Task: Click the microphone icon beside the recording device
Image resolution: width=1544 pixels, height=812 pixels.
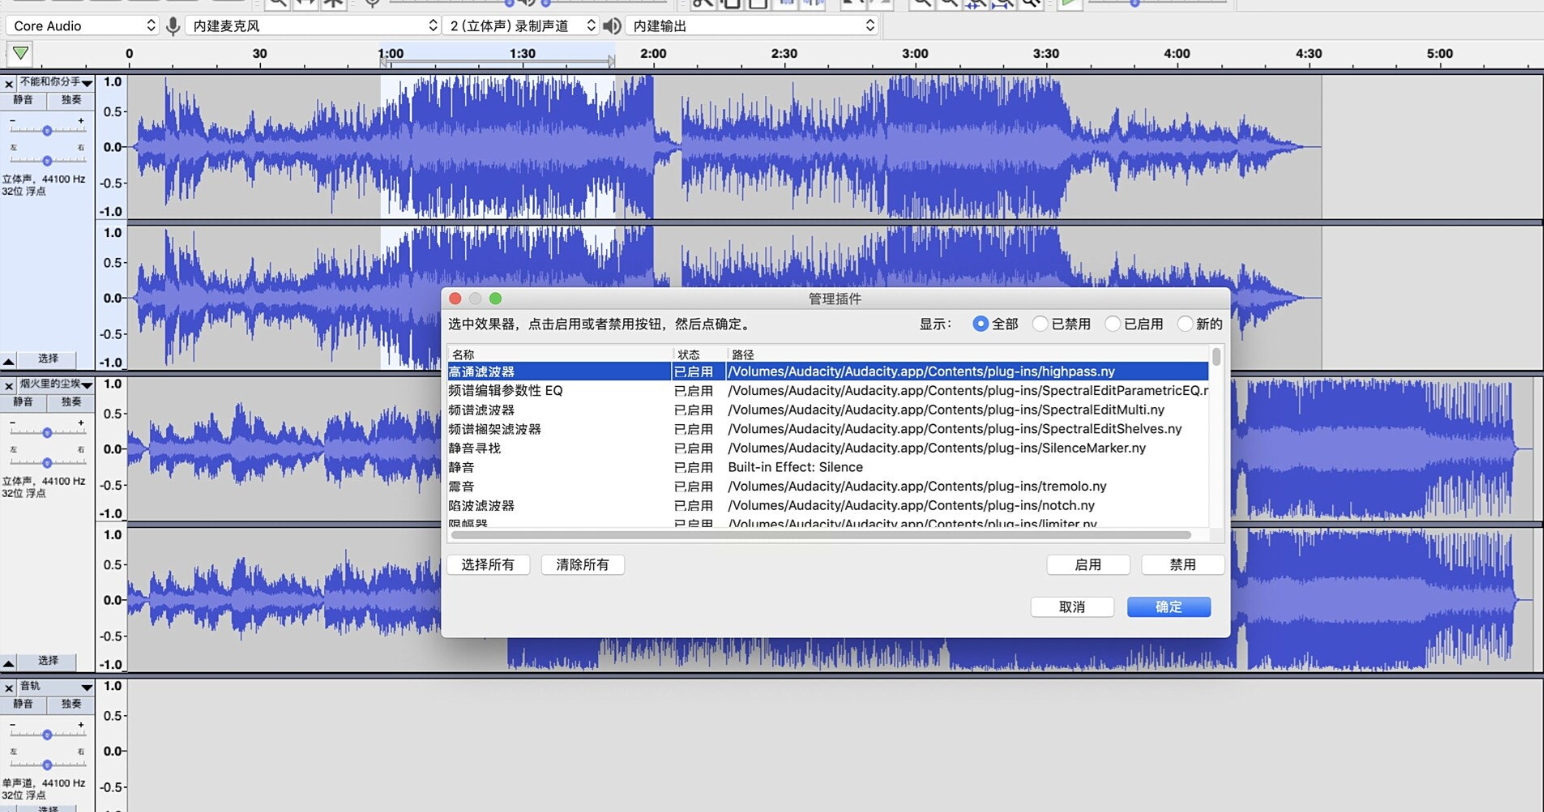Action: pyautogui.click(x=173, y=26)
